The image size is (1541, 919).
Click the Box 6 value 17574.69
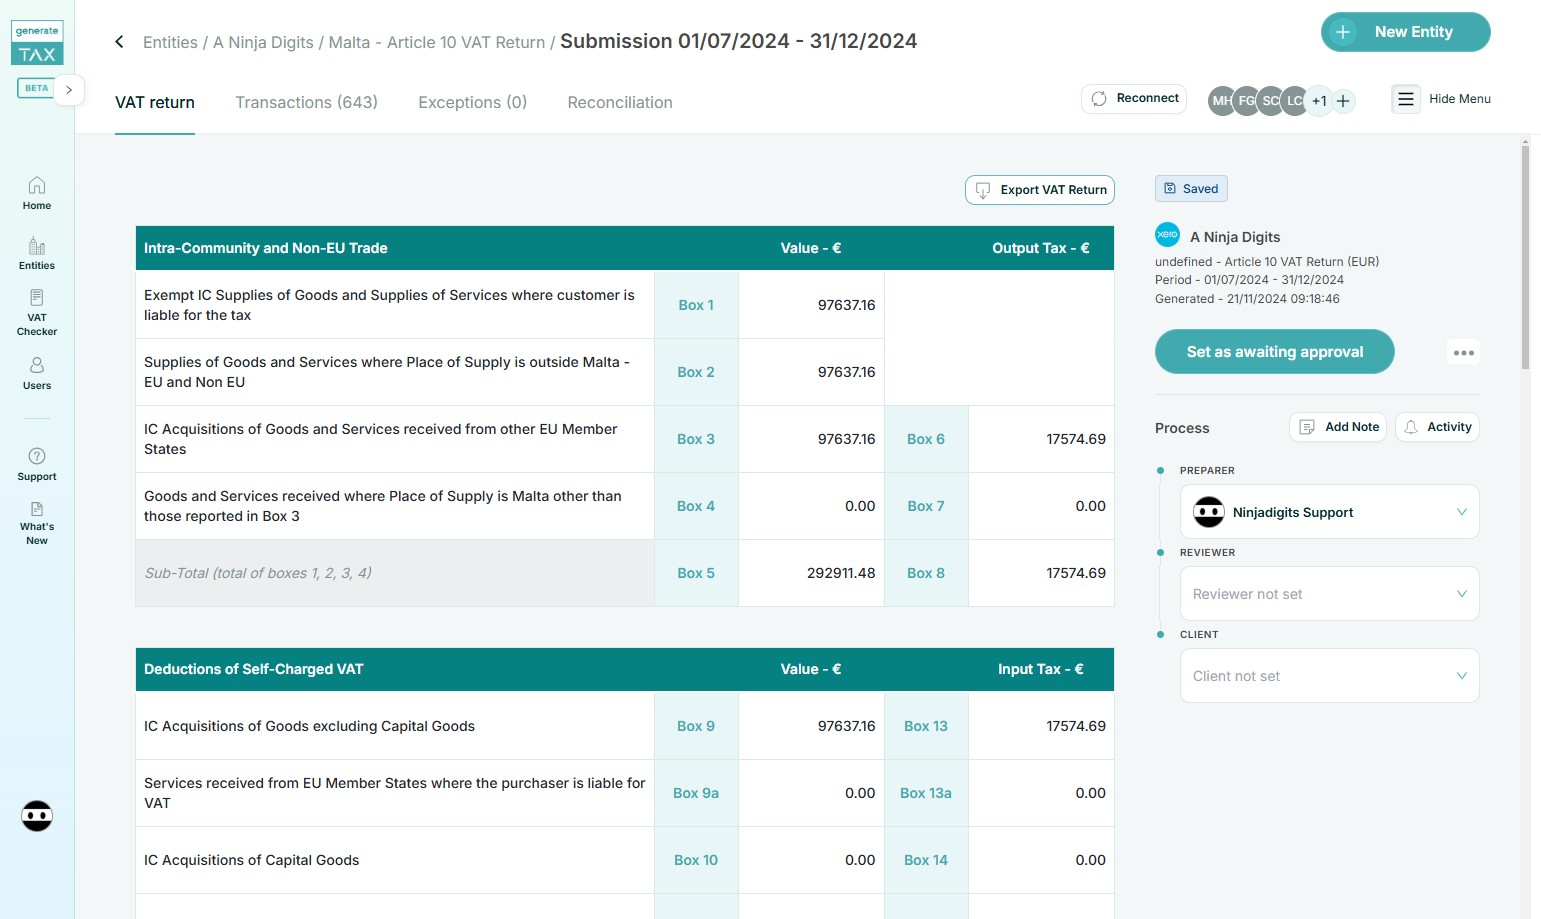coord(1076,439)
